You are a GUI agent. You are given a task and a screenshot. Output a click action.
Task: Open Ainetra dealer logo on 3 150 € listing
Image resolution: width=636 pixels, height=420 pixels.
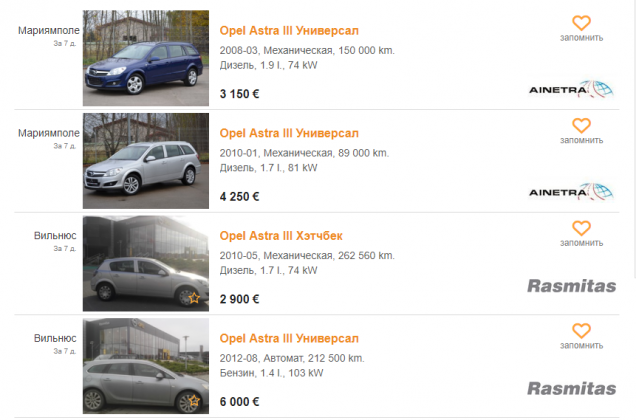pos(571,90)
